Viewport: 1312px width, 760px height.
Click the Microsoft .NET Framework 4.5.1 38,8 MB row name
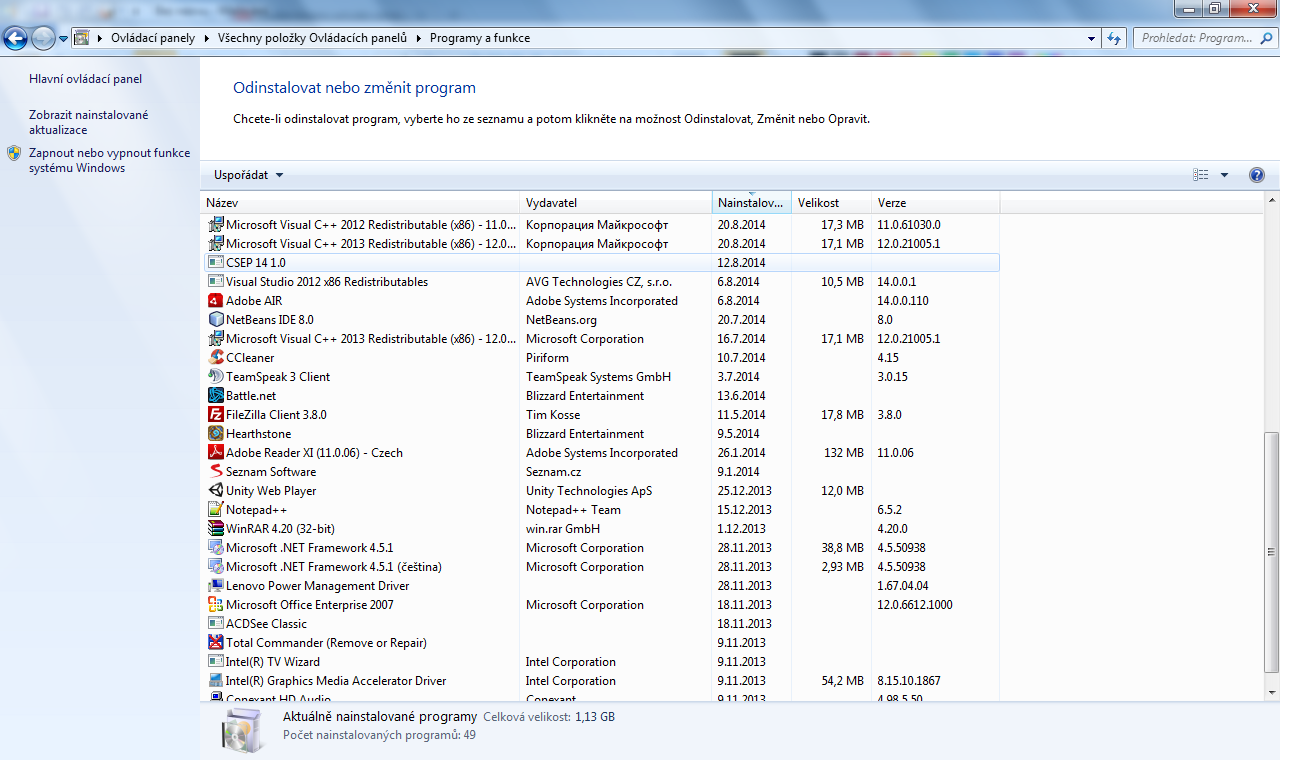point(309,548)
